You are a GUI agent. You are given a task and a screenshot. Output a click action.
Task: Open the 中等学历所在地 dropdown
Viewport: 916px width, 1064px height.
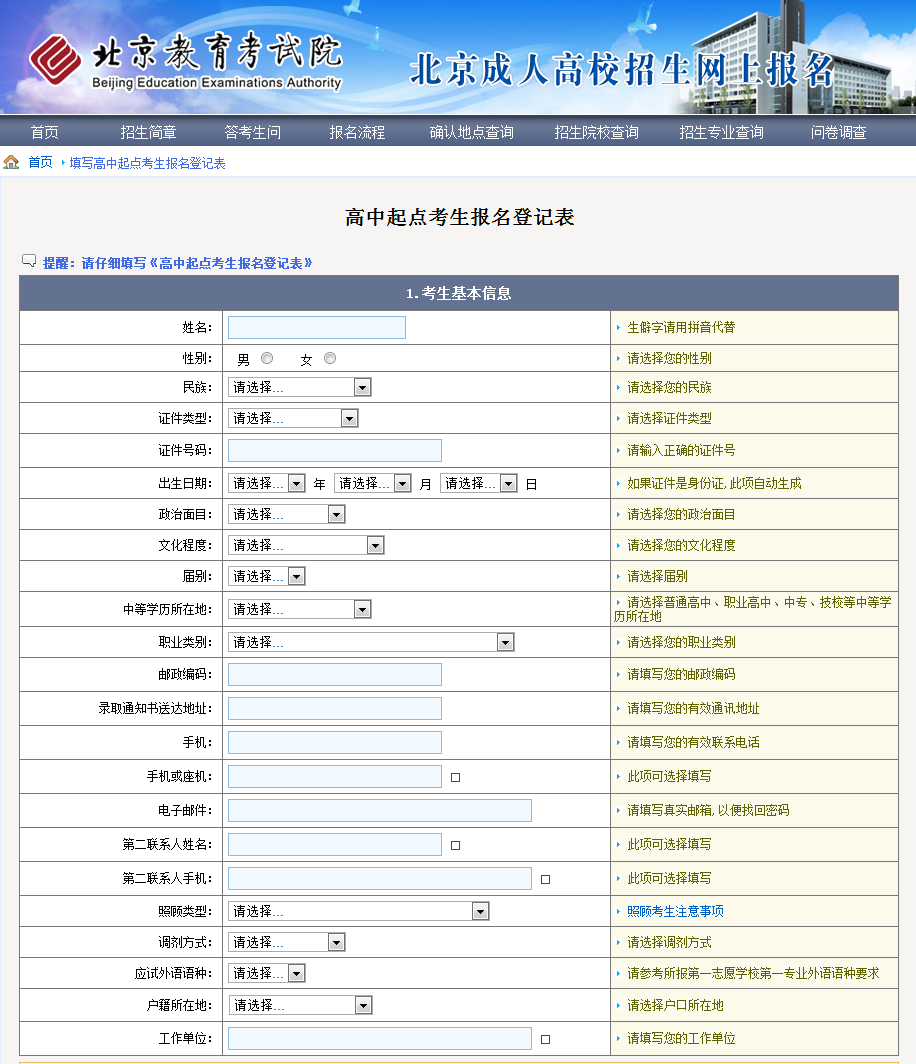(300, 609)
